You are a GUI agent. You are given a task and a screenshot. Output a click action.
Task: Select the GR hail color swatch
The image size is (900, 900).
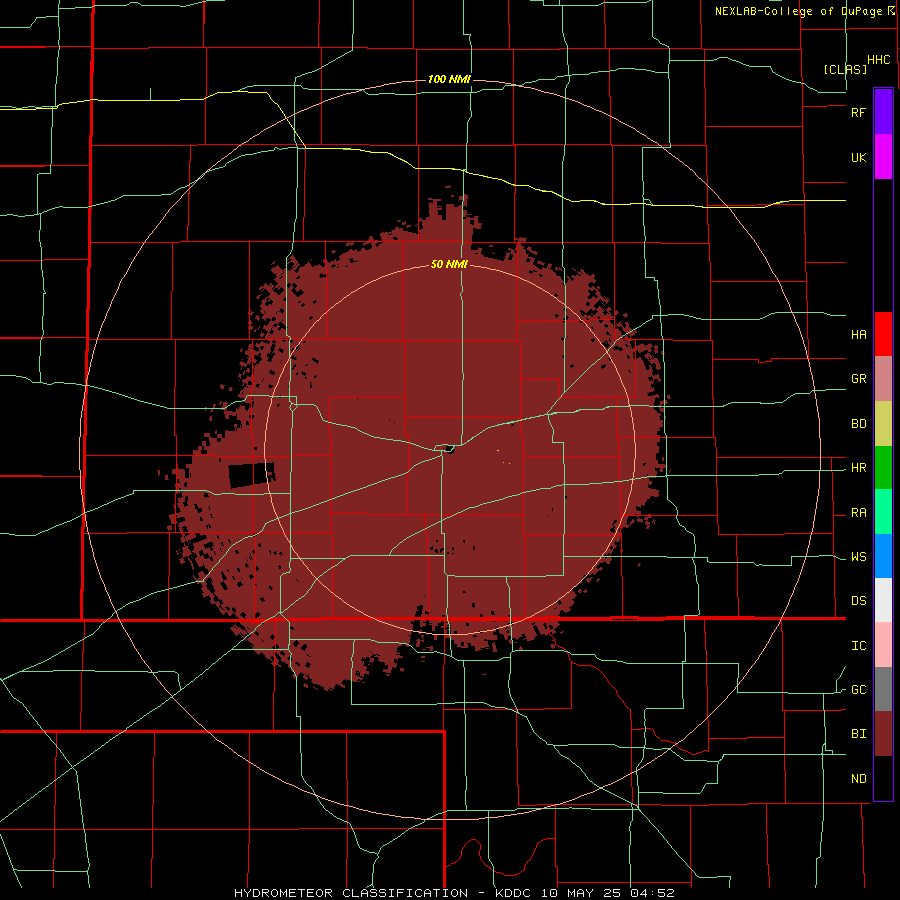883,379
